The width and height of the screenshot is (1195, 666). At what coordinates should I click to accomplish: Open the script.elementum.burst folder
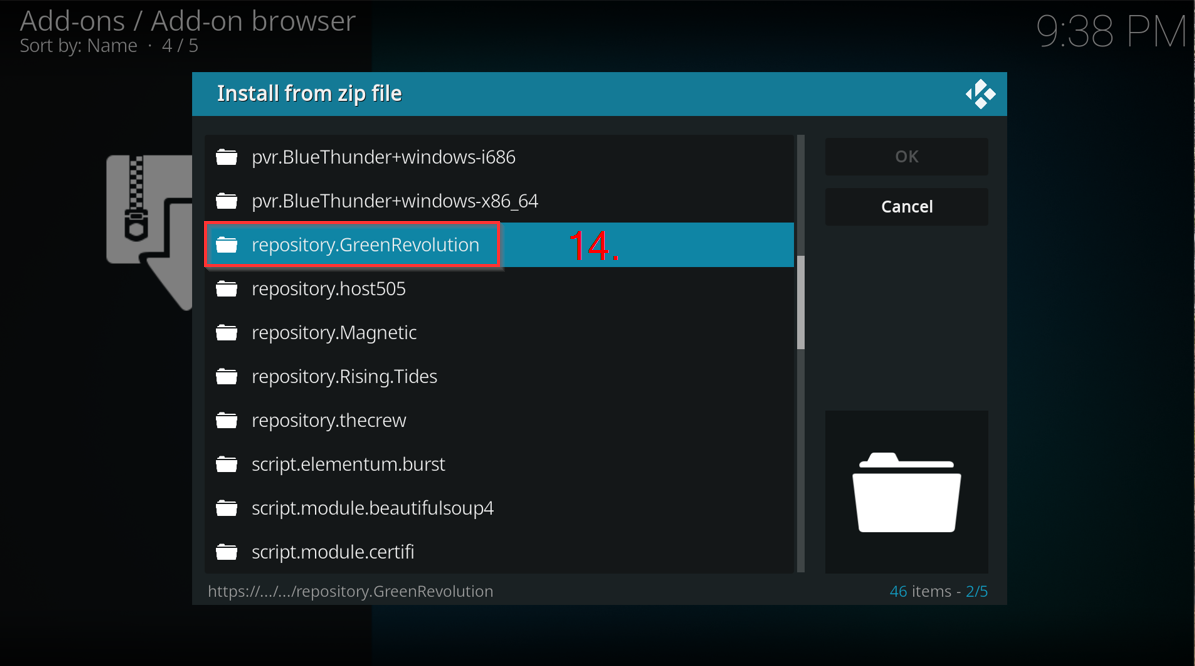point(499,464)
